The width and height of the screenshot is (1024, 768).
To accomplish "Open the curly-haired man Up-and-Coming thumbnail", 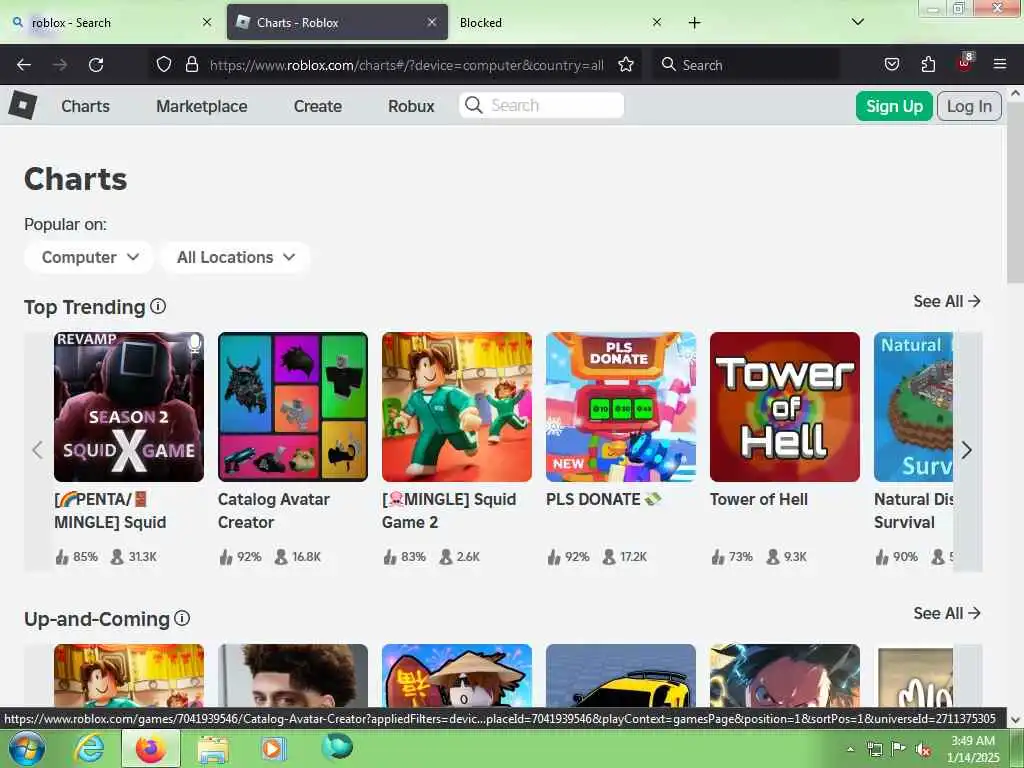I will click(293, 676).
